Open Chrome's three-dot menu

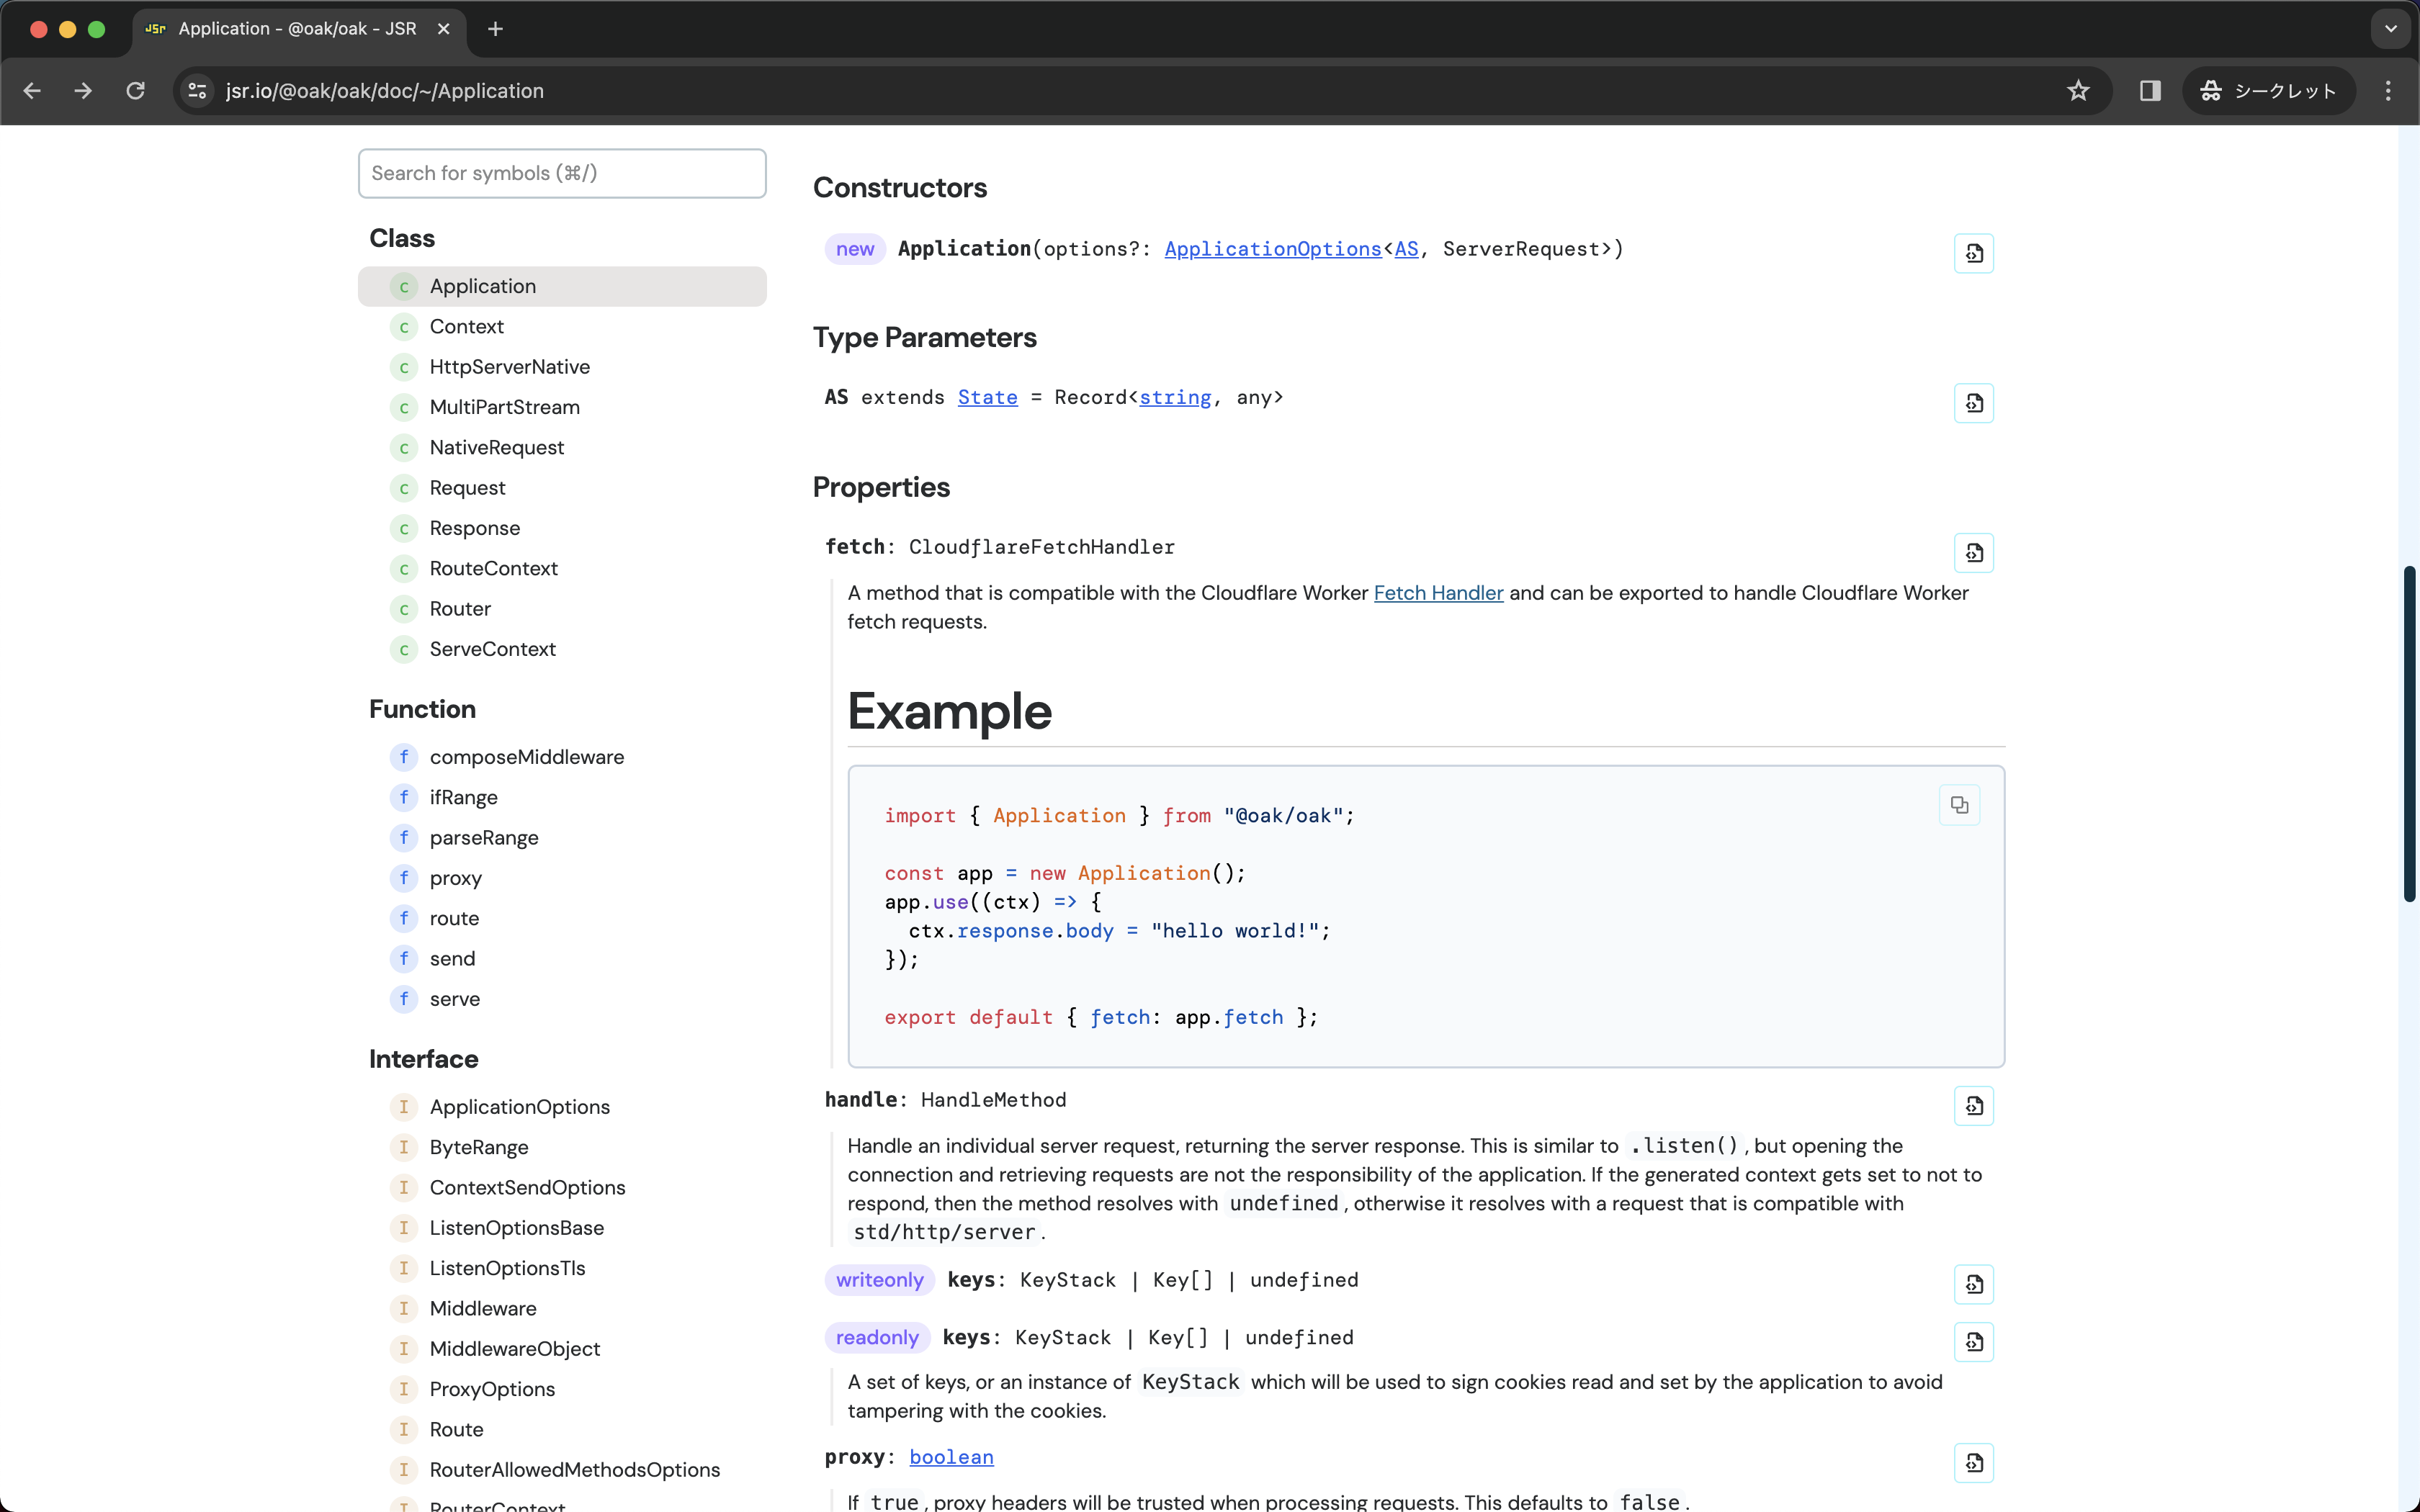[2388, 90]
